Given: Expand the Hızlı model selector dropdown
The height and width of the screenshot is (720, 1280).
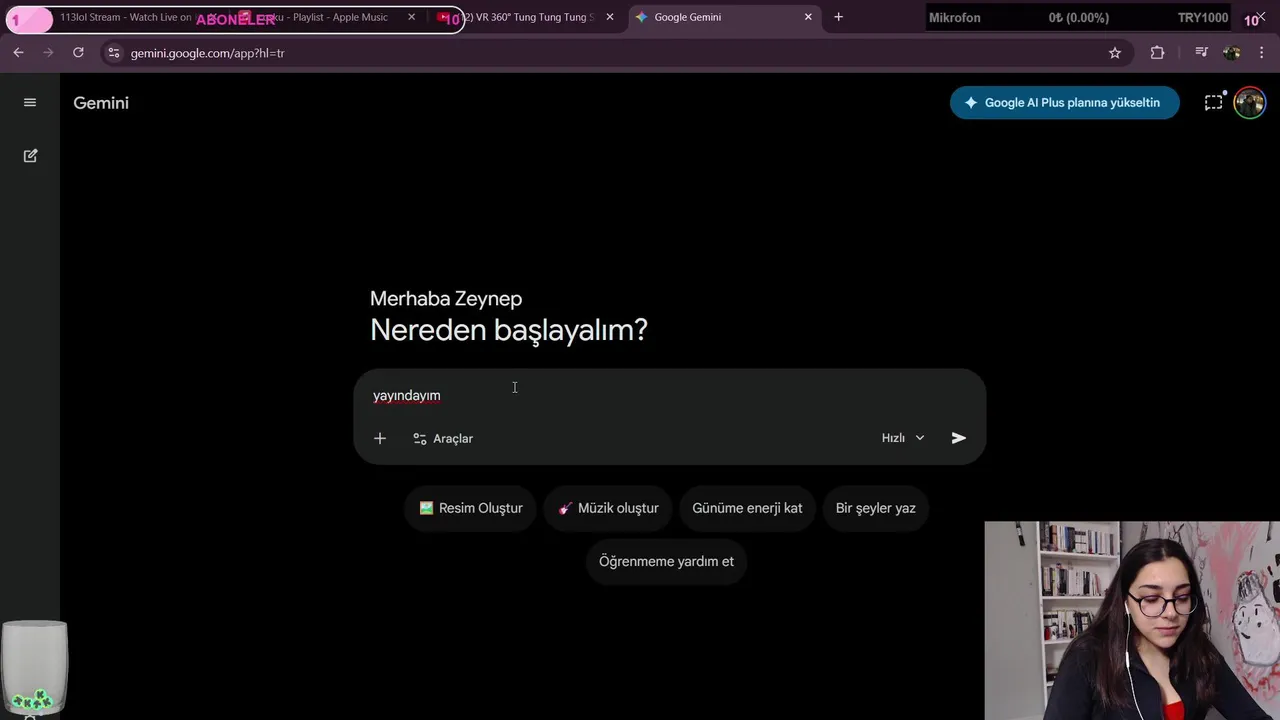Looking at the screenshot, I should point(903,438).
